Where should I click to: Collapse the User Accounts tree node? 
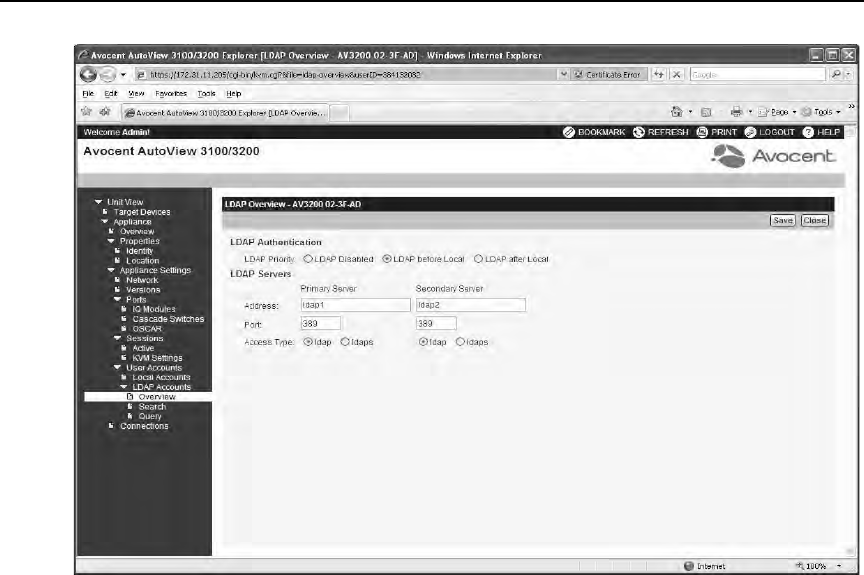tap(117, 367)
